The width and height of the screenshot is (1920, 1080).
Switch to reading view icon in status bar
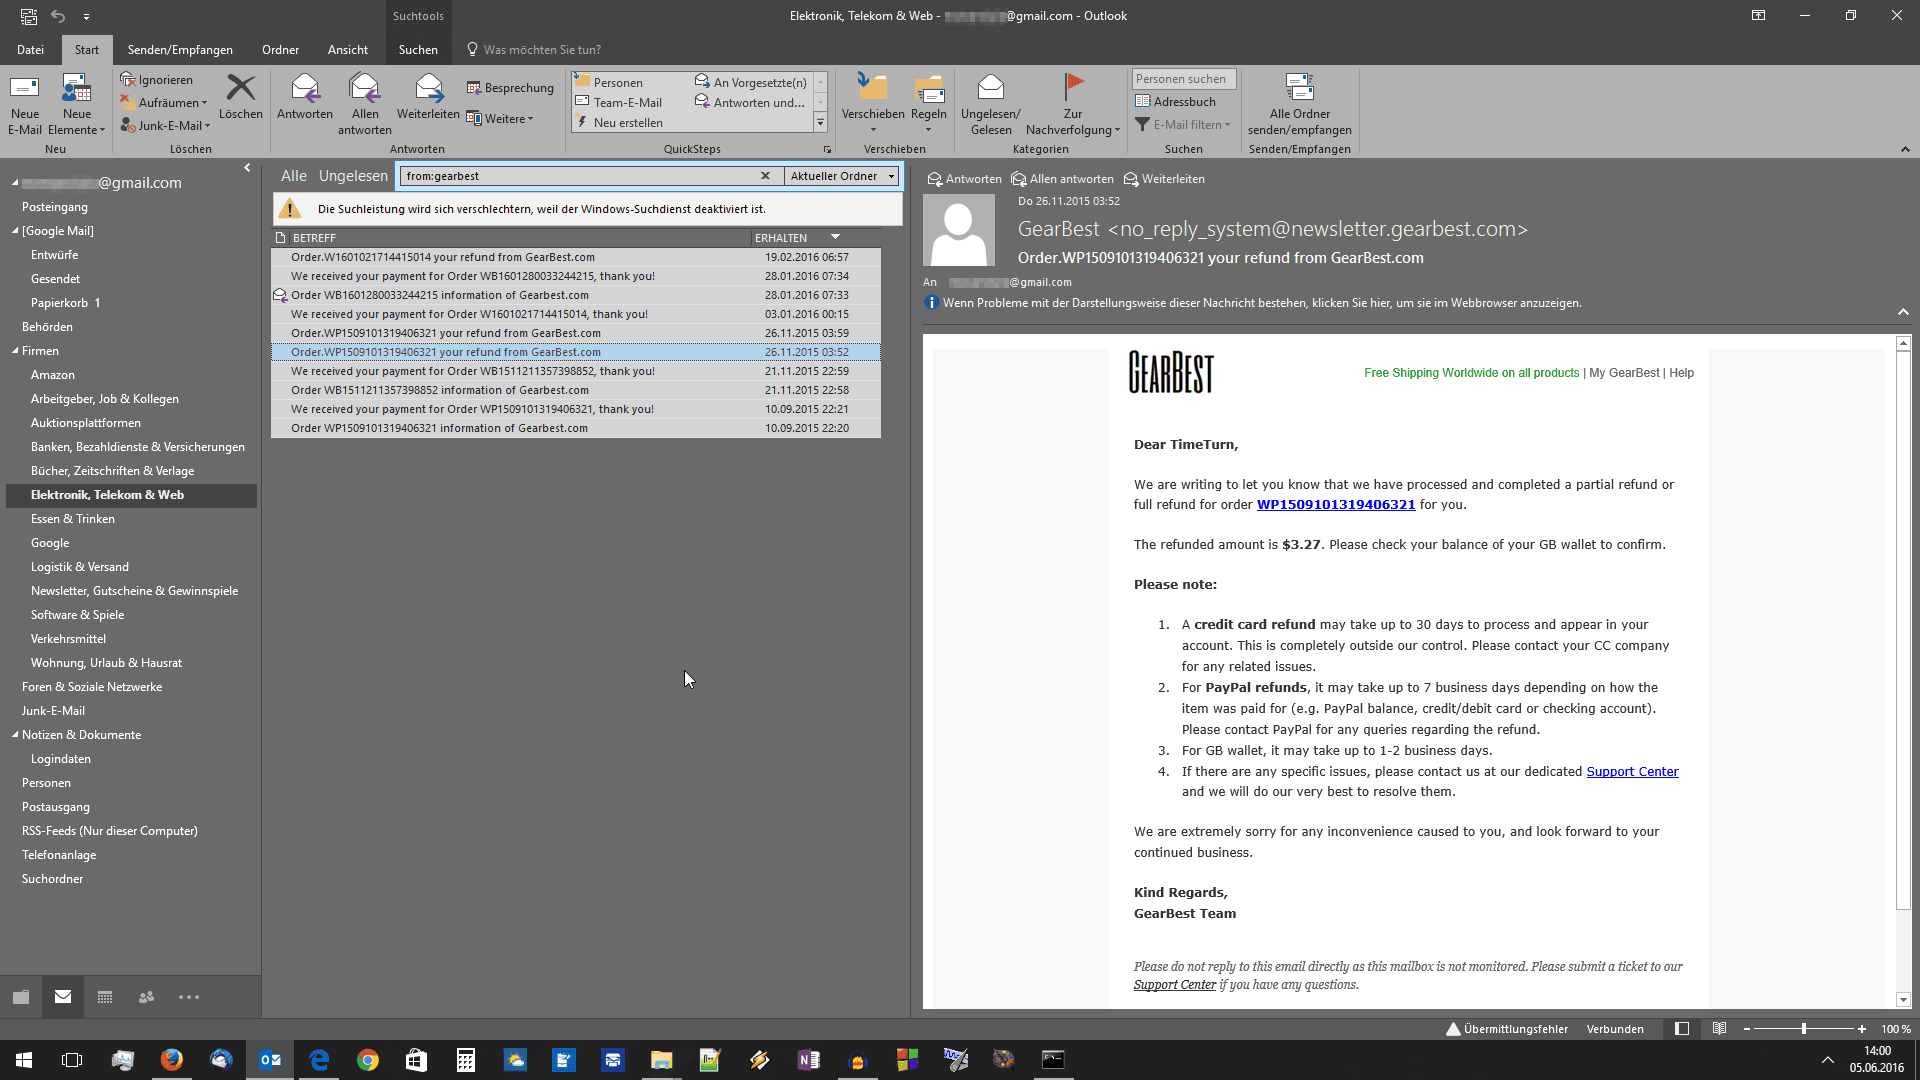tap(1719, 1029)
